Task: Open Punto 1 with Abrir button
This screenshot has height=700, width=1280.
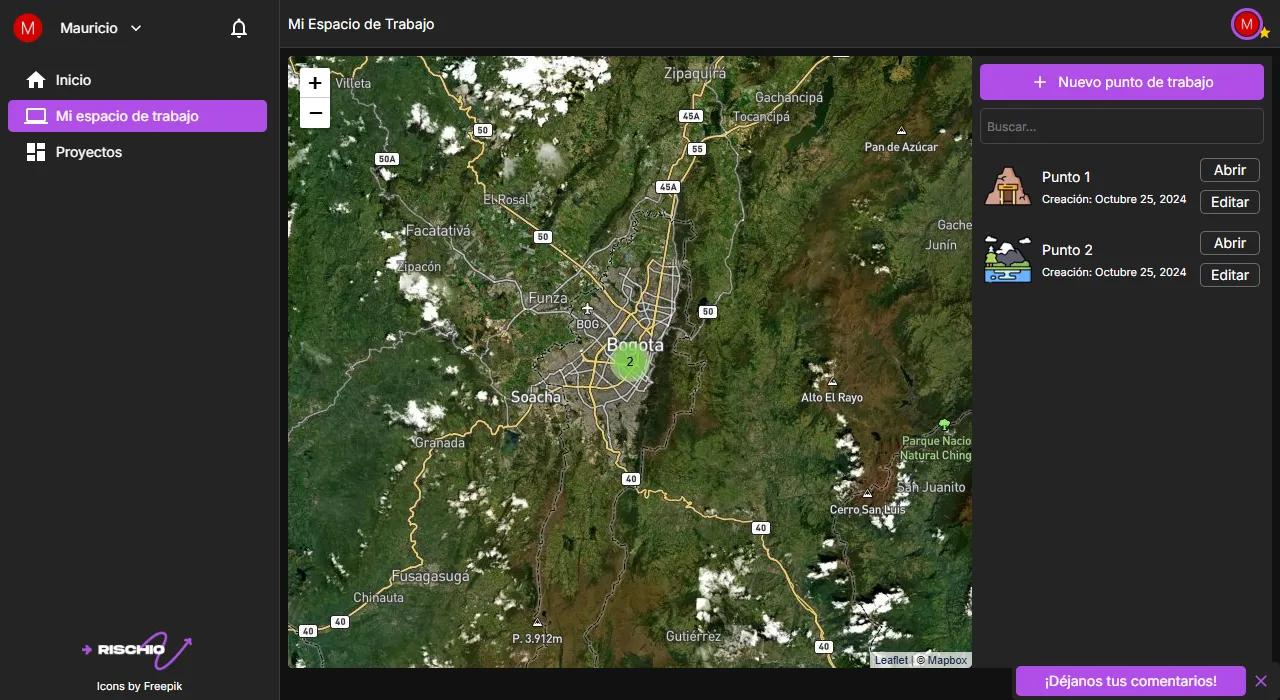Action: [x=1229, y=170]
